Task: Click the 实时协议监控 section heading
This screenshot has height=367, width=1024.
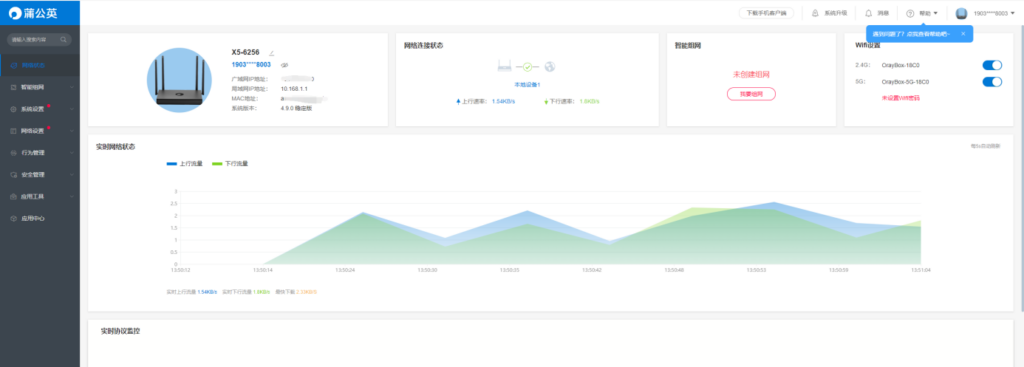Action: [120, 331]
